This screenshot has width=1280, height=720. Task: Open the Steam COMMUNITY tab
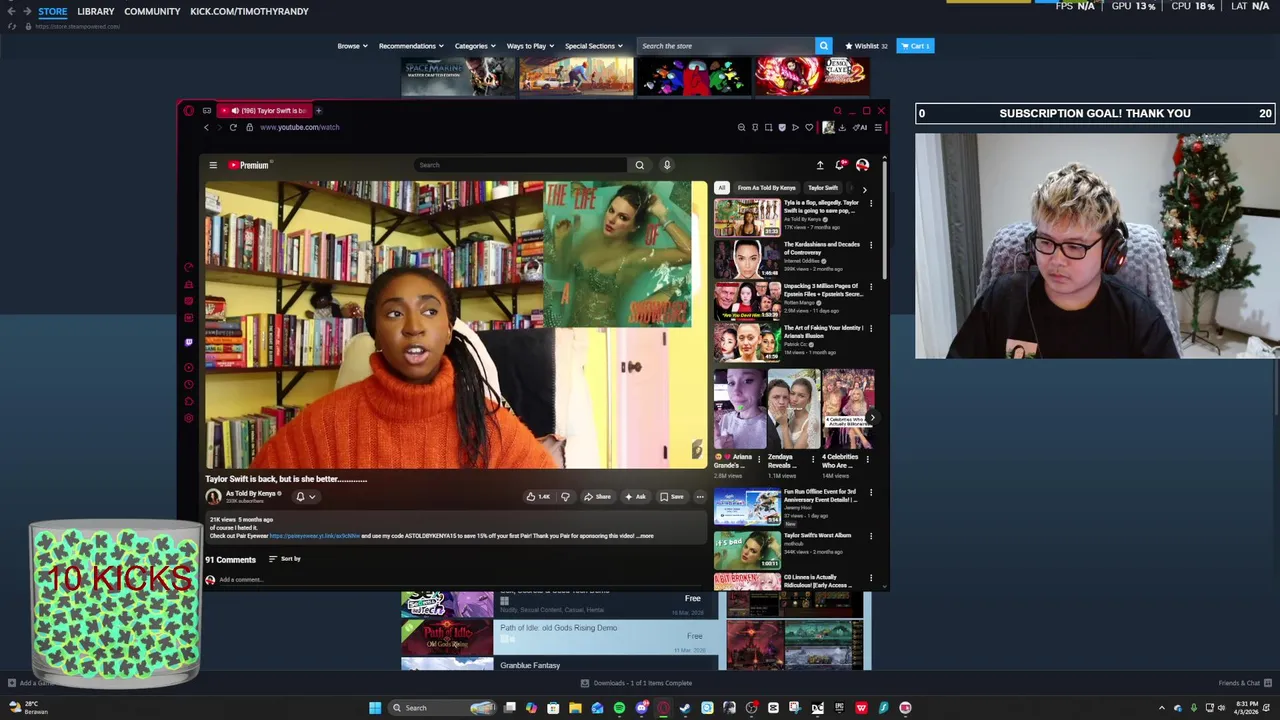(152, 11)
